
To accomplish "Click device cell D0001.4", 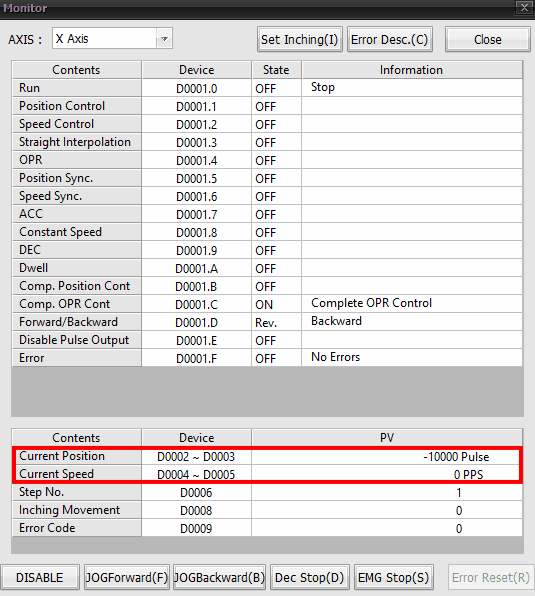I will (196, 160).
